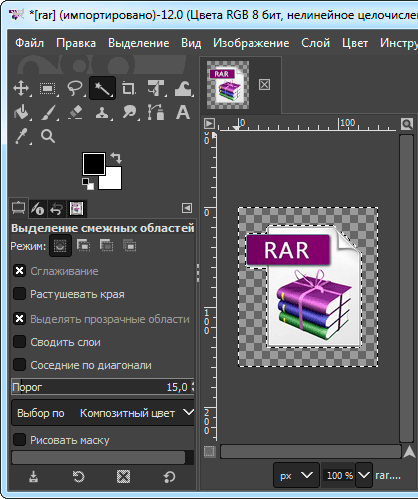
Task: Select the Paths tool
Action: (x=156, y=112)
